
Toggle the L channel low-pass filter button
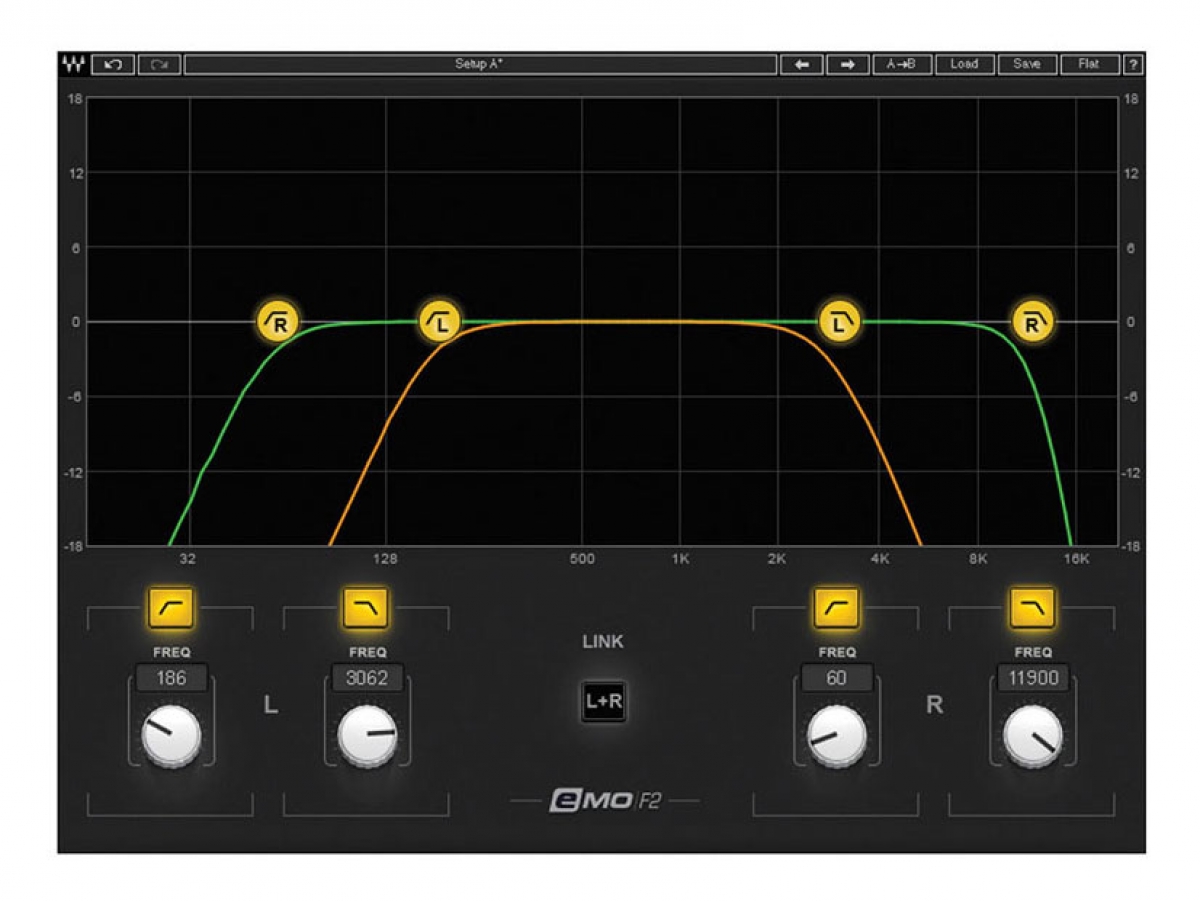[366, 607]
